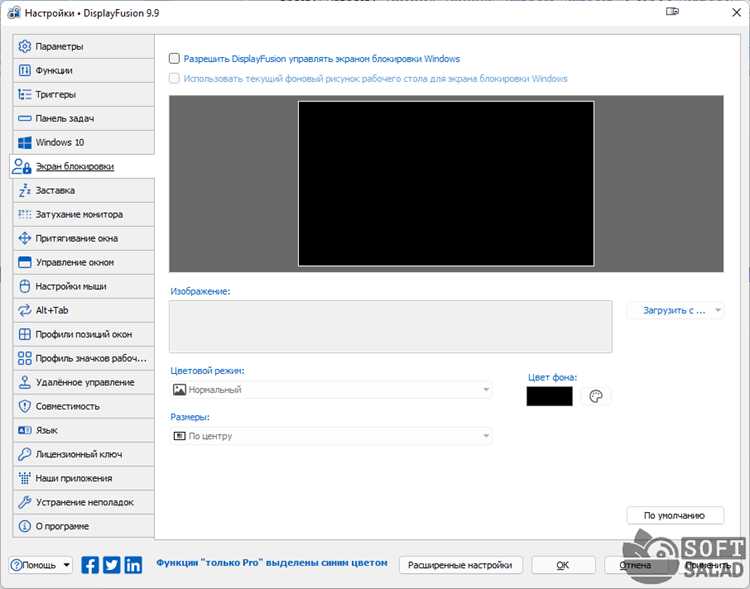Enable DisplayFusion lock screen management checkbox
The height and width of the screenshot is (589, 750).
[174, 58]
